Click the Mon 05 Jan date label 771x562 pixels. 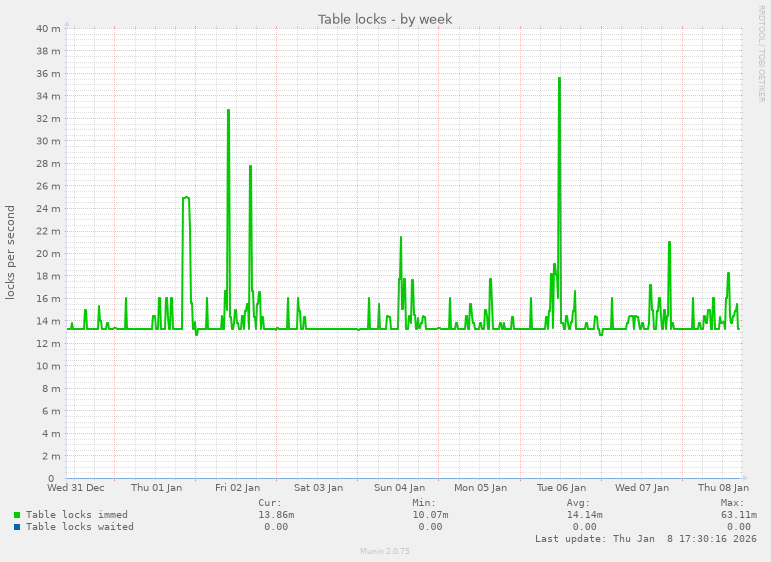tap(481, 488)
